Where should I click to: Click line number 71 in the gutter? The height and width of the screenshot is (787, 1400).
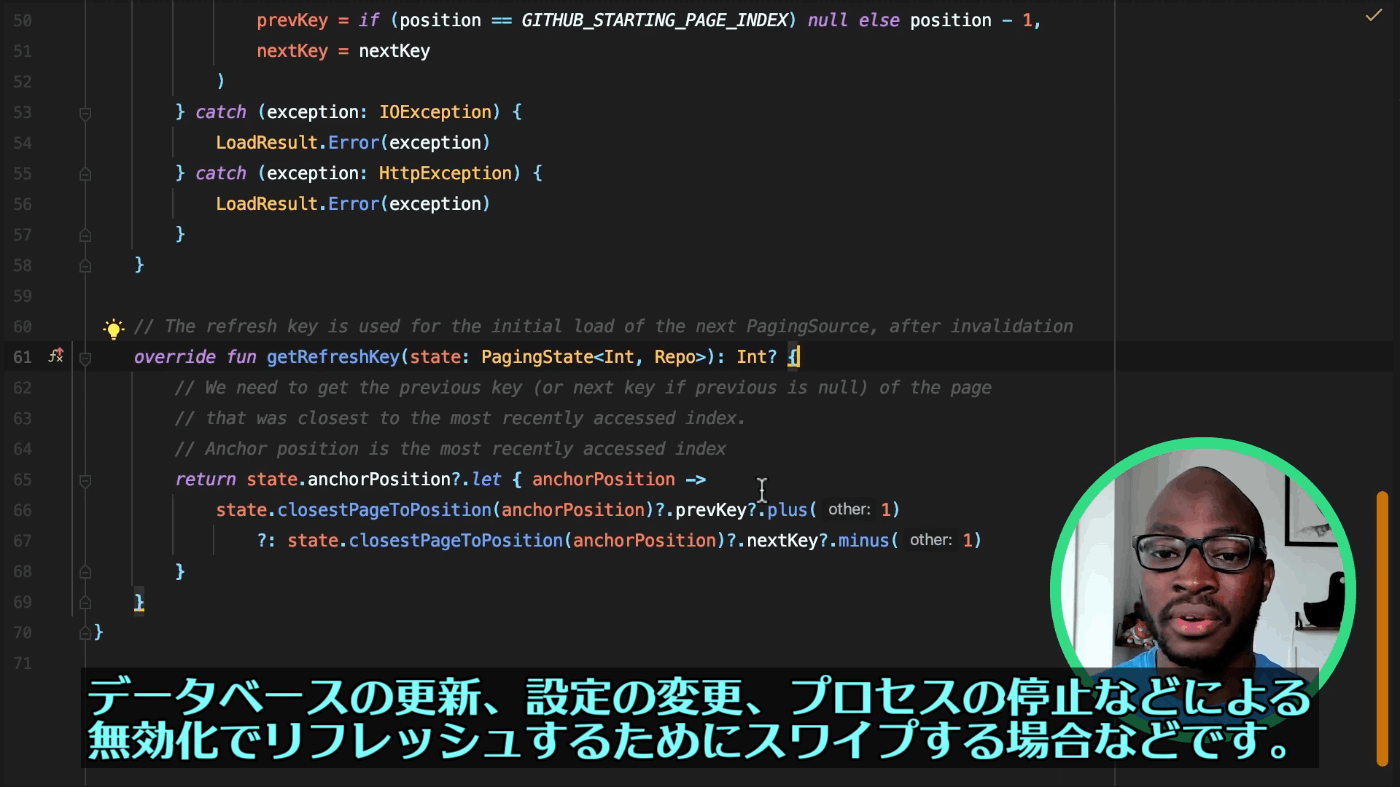[x=22, y=664]
